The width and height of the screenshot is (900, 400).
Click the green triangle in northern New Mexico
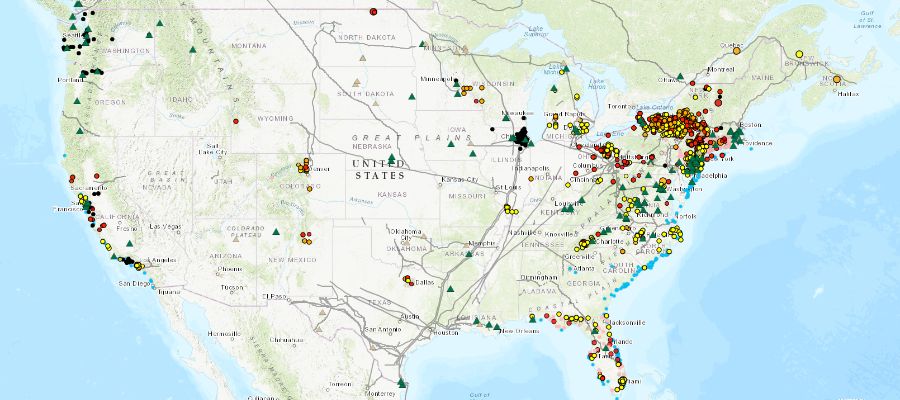click(277, 231)
